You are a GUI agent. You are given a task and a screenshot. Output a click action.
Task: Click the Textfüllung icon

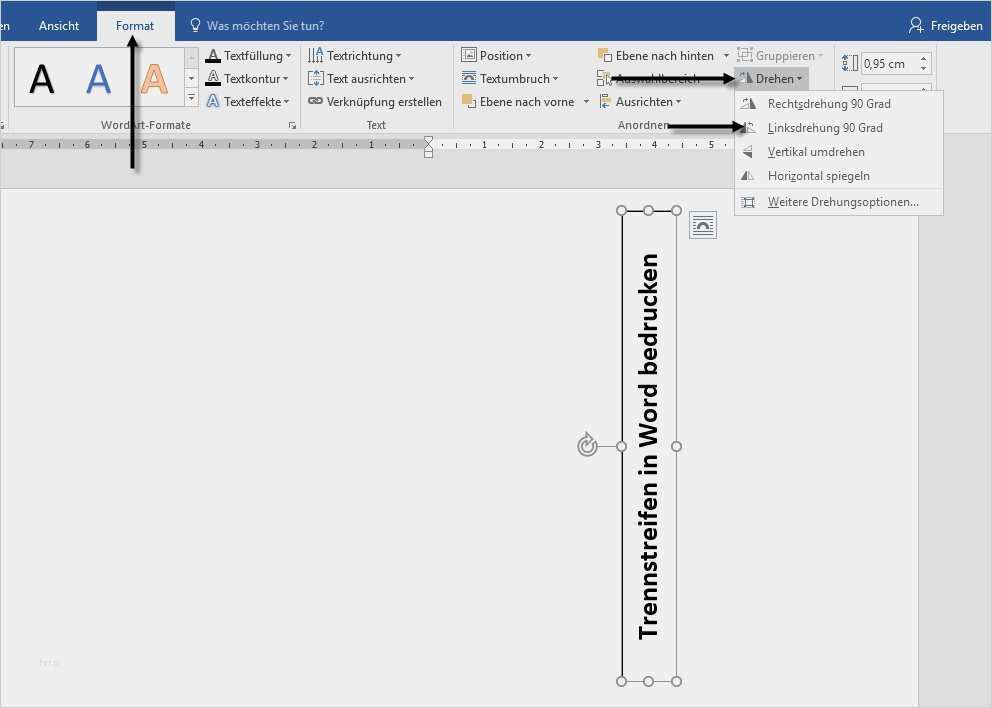click(x=213, y=56)
